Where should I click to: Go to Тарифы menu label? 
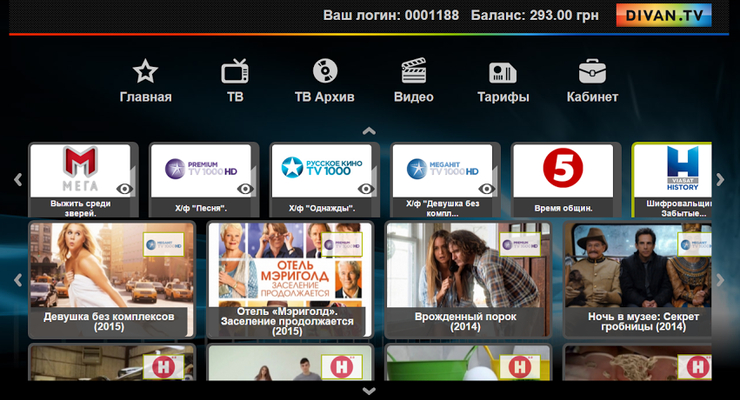[503, 97]
